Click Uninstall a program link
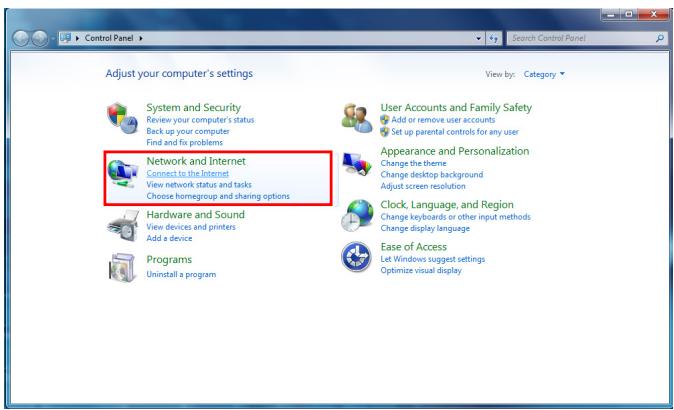Viewport: 674px width, 410px height. click(181, 274)
